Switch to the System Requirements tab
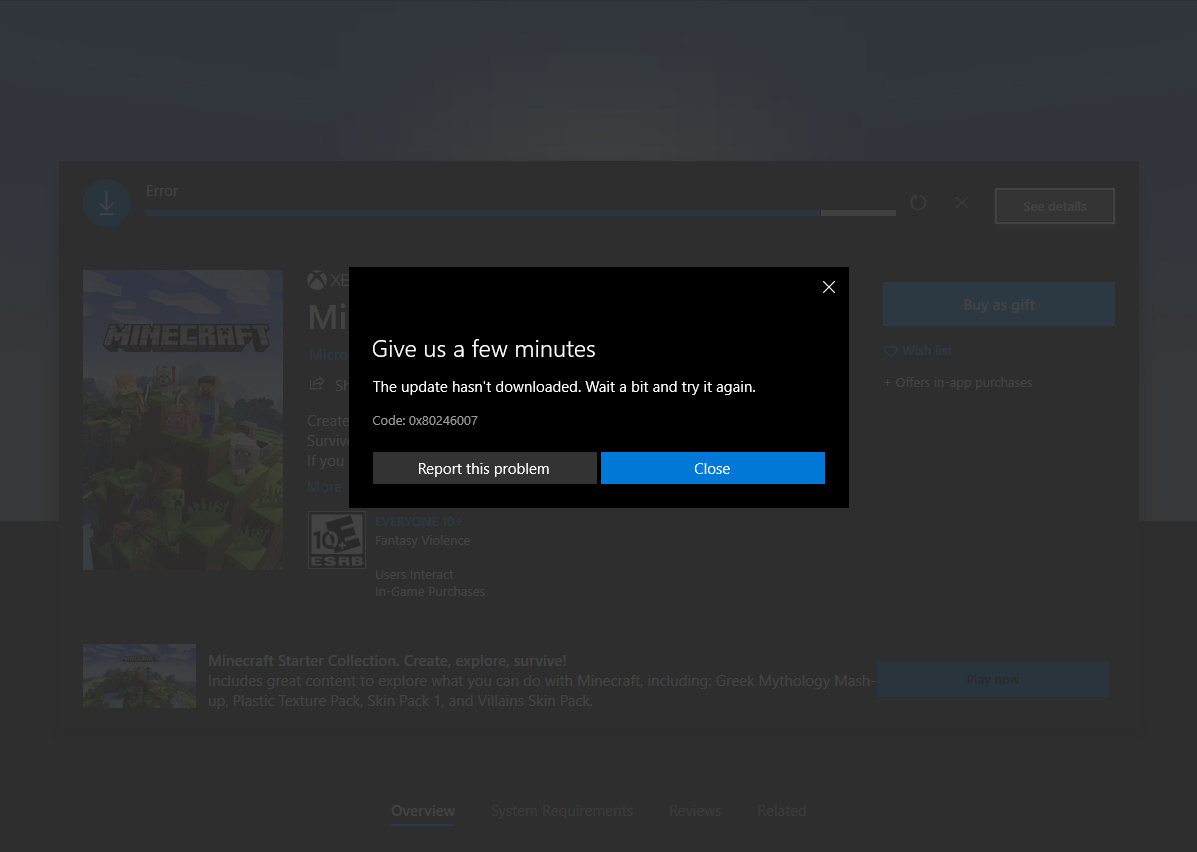The width and height of the screenshot is (1197, 852). (562, 811)
